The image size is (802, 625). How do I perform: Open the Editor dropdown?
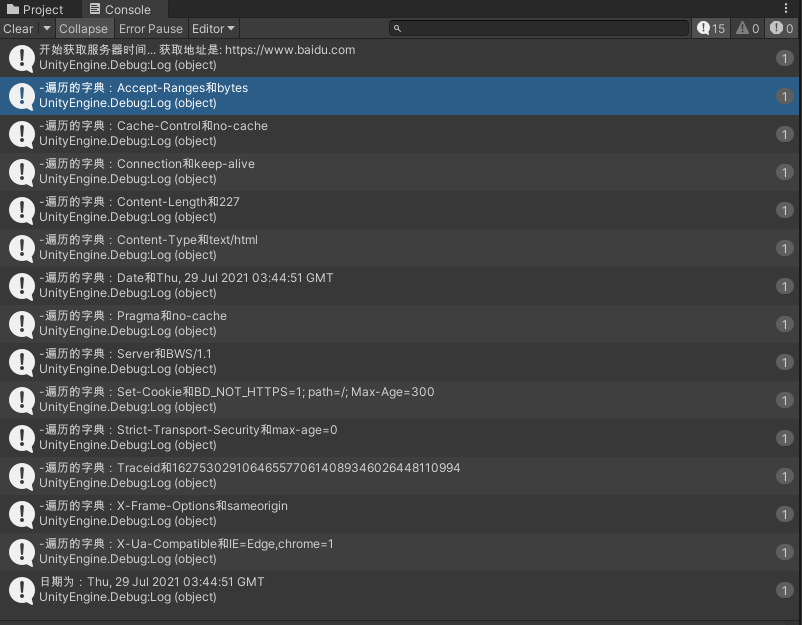point(213,29)
